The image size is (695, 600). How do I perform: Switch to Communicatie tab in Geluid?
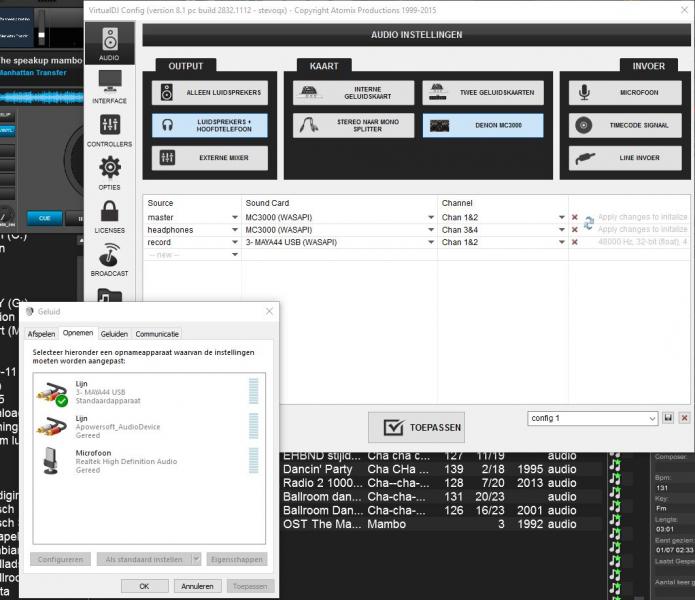[x=157, y=334]
